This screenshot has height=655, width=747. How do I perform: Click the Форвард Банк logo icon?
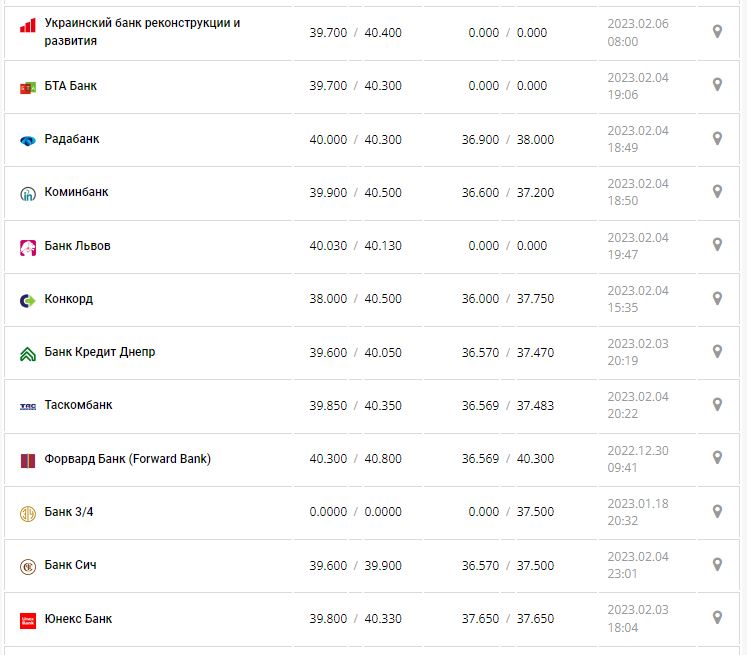point(28,460)
